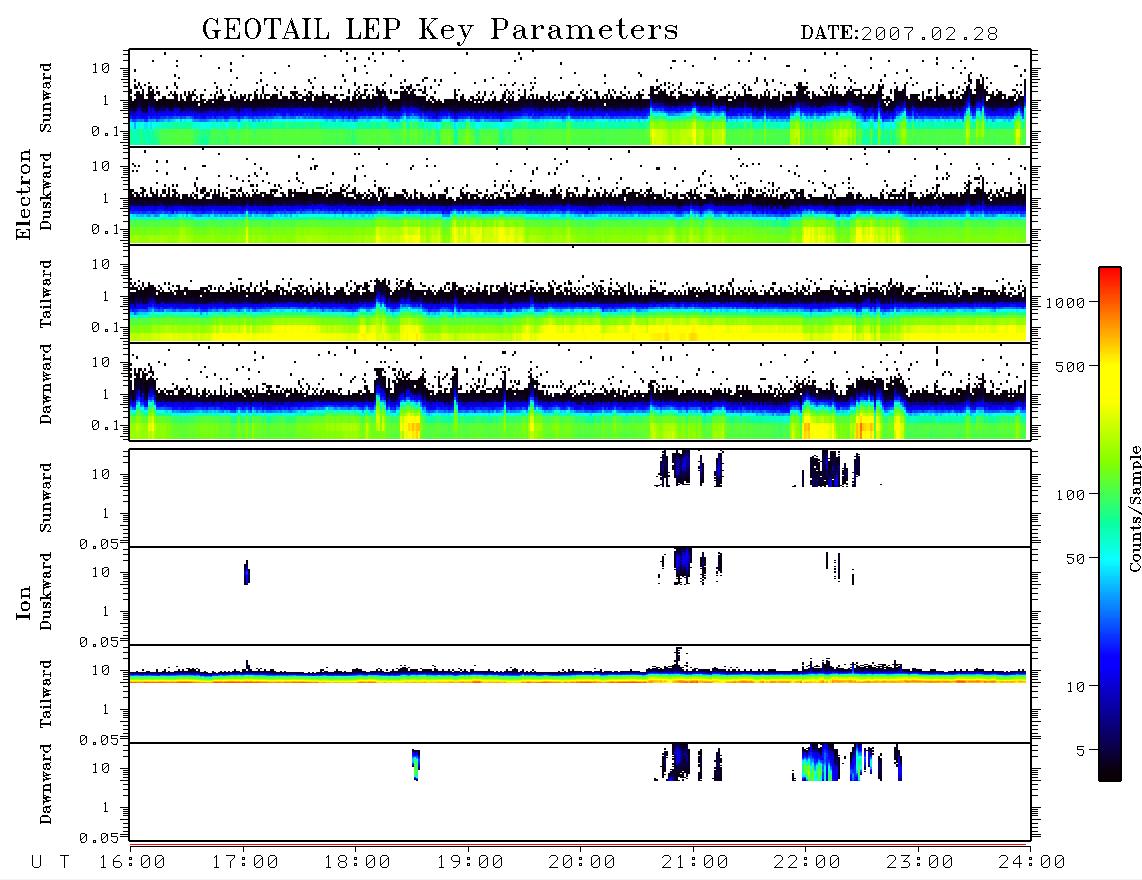Click the 24:00 time tick label
Image resolution: width=1142 pixels, height=880 pixels.
click(x=1032, y=862)
